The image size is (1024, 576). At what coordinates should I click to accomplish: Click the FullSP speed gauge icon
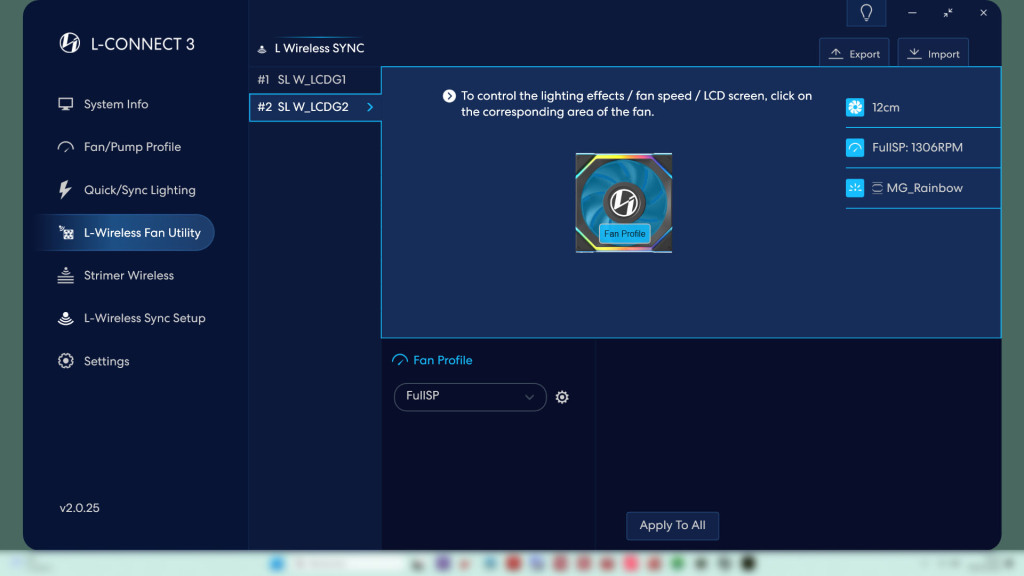coord(855,148)
